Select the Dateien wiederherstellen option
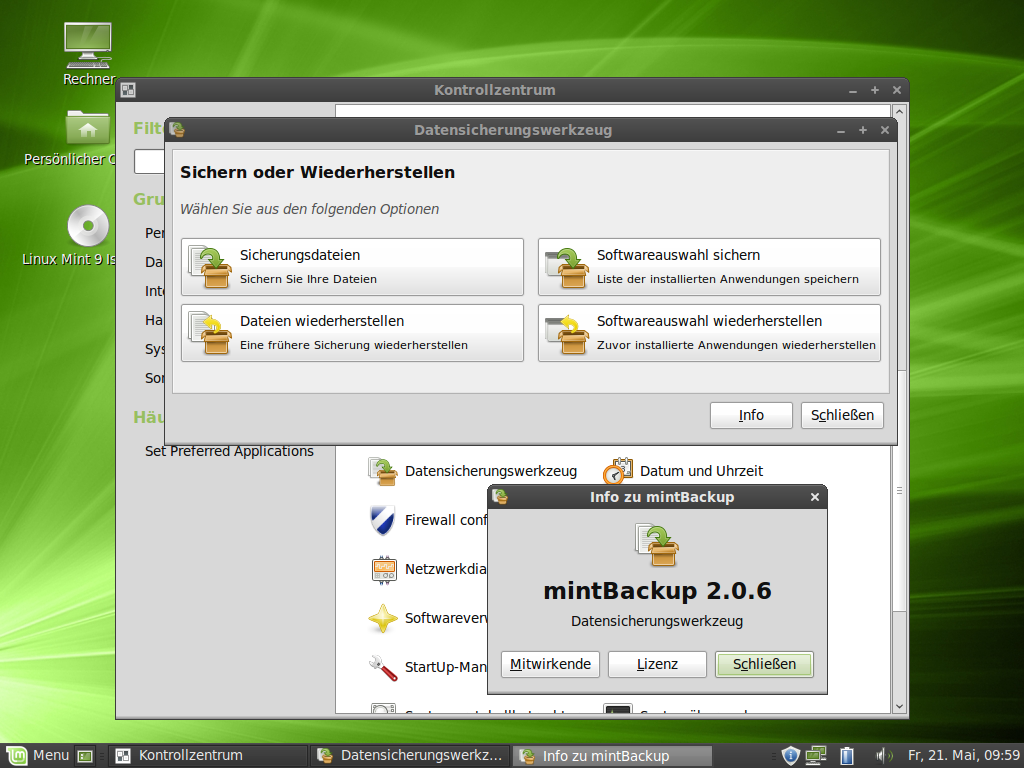The width and height of the screenshot is (1024, 768). (x=351, y=332)
